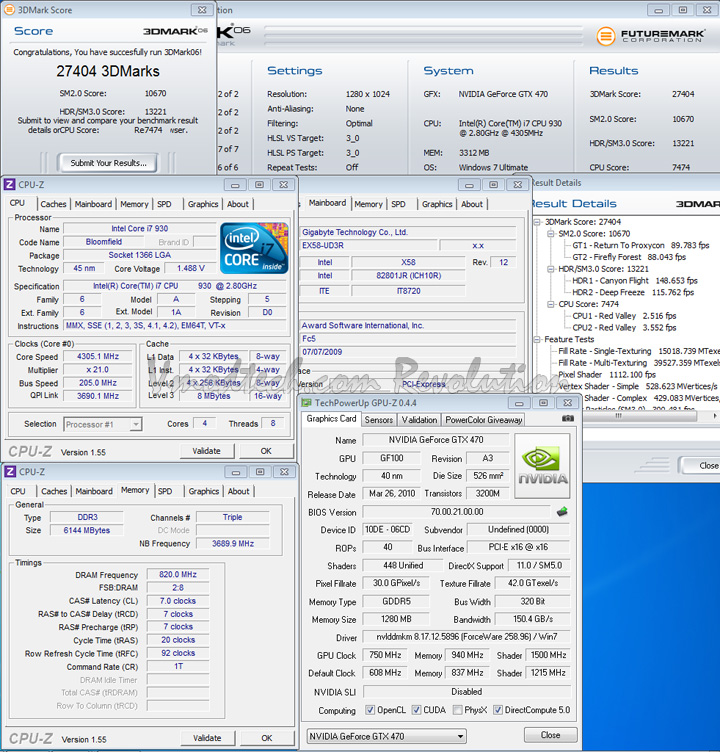Click the CPU-Z icon in the top CPU-Z title bar
Viewport: 720px width, 752px height.
[9, 185]
